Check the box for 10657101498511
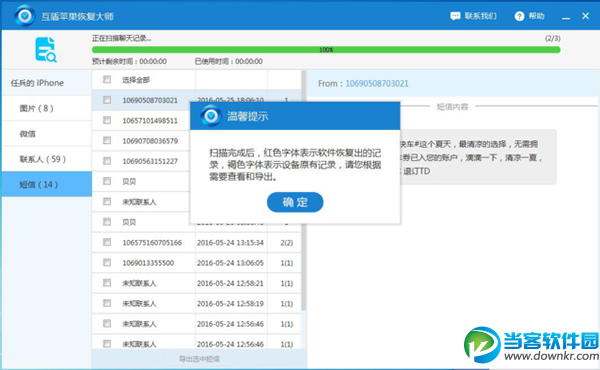 (x=107, y=120)
